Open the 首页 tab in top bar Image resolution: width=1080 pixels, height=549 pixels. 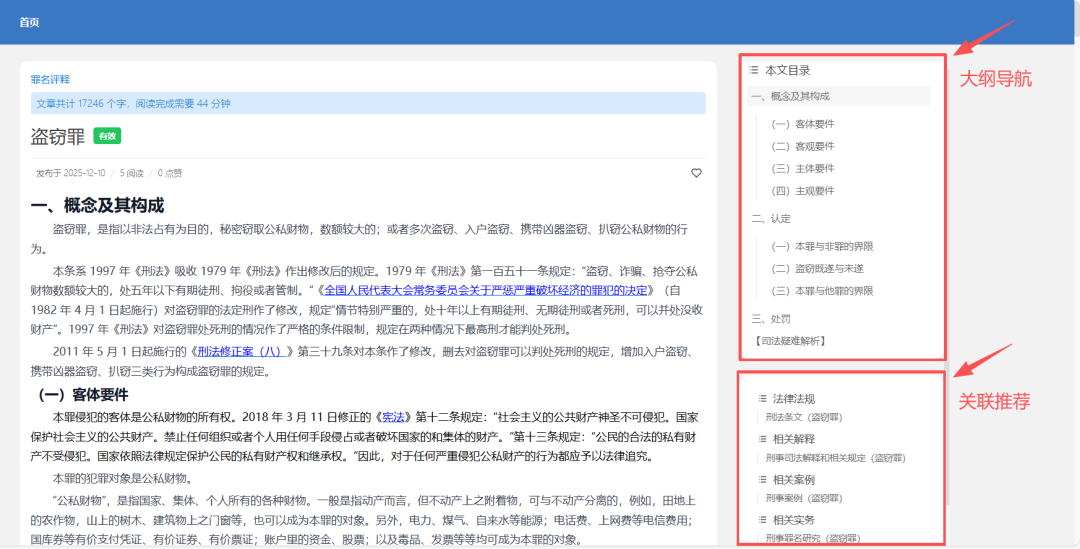coord(29,22)
